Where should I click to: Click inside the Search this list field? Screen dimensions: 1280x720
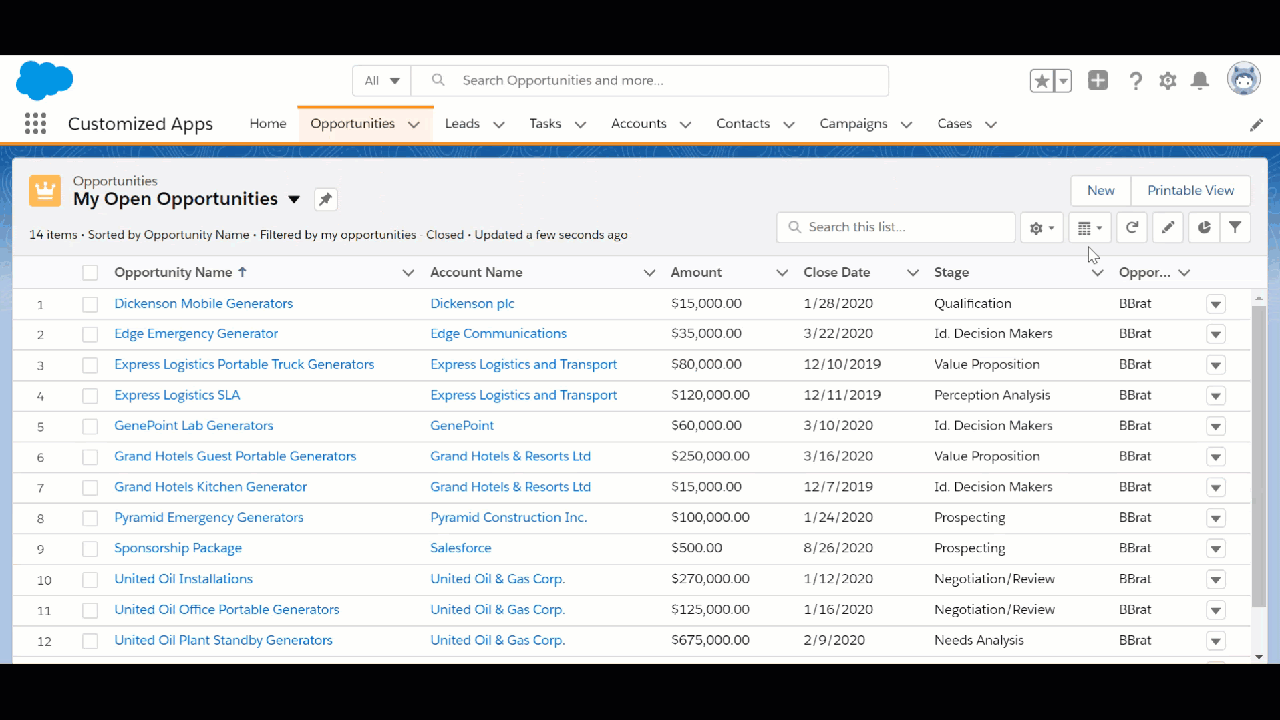point(895,227)
